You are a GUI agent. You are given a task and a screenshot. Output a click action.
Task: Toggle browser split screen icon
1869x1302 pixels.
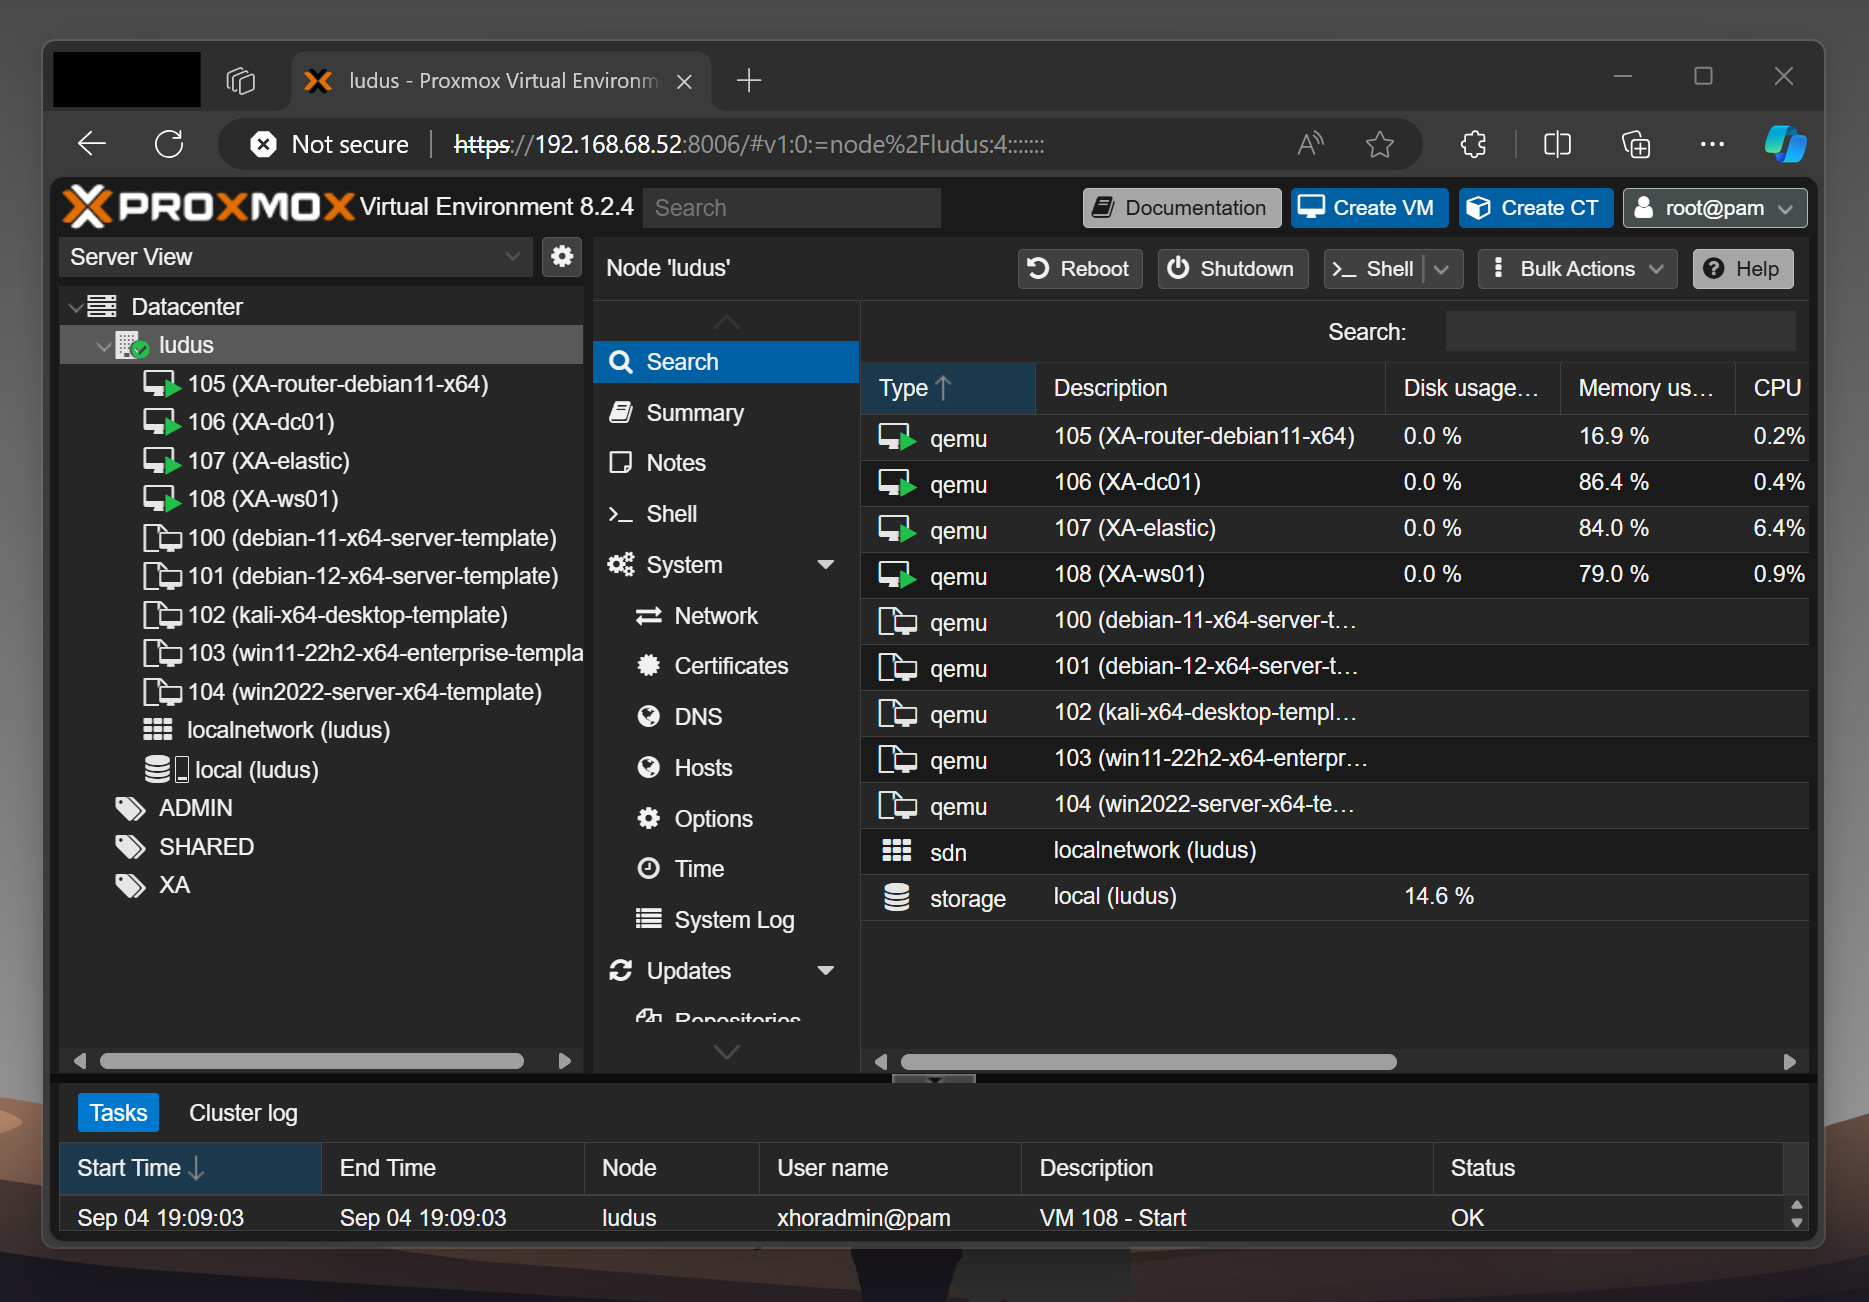(1557, 145)
